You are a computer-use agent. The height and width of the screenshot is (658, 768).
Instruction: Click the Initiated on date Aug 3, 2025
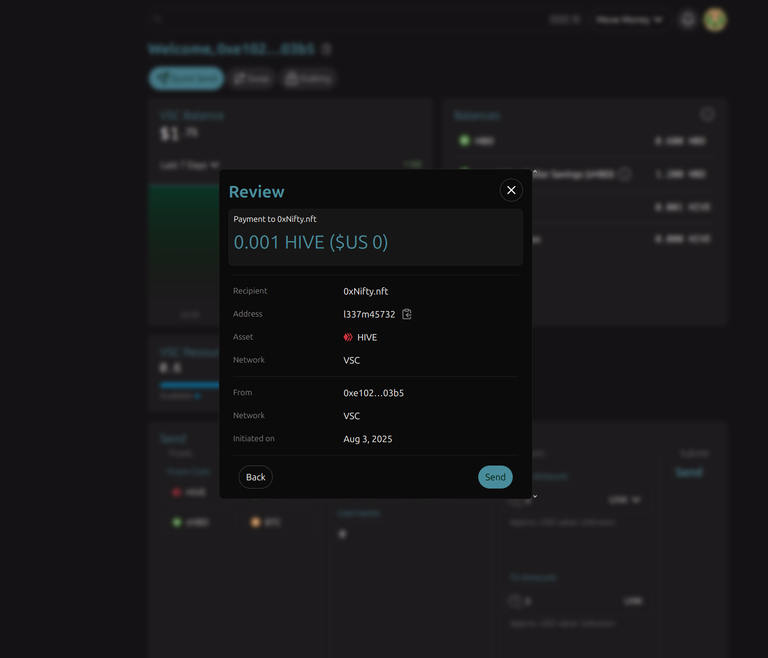coord(367,439)
